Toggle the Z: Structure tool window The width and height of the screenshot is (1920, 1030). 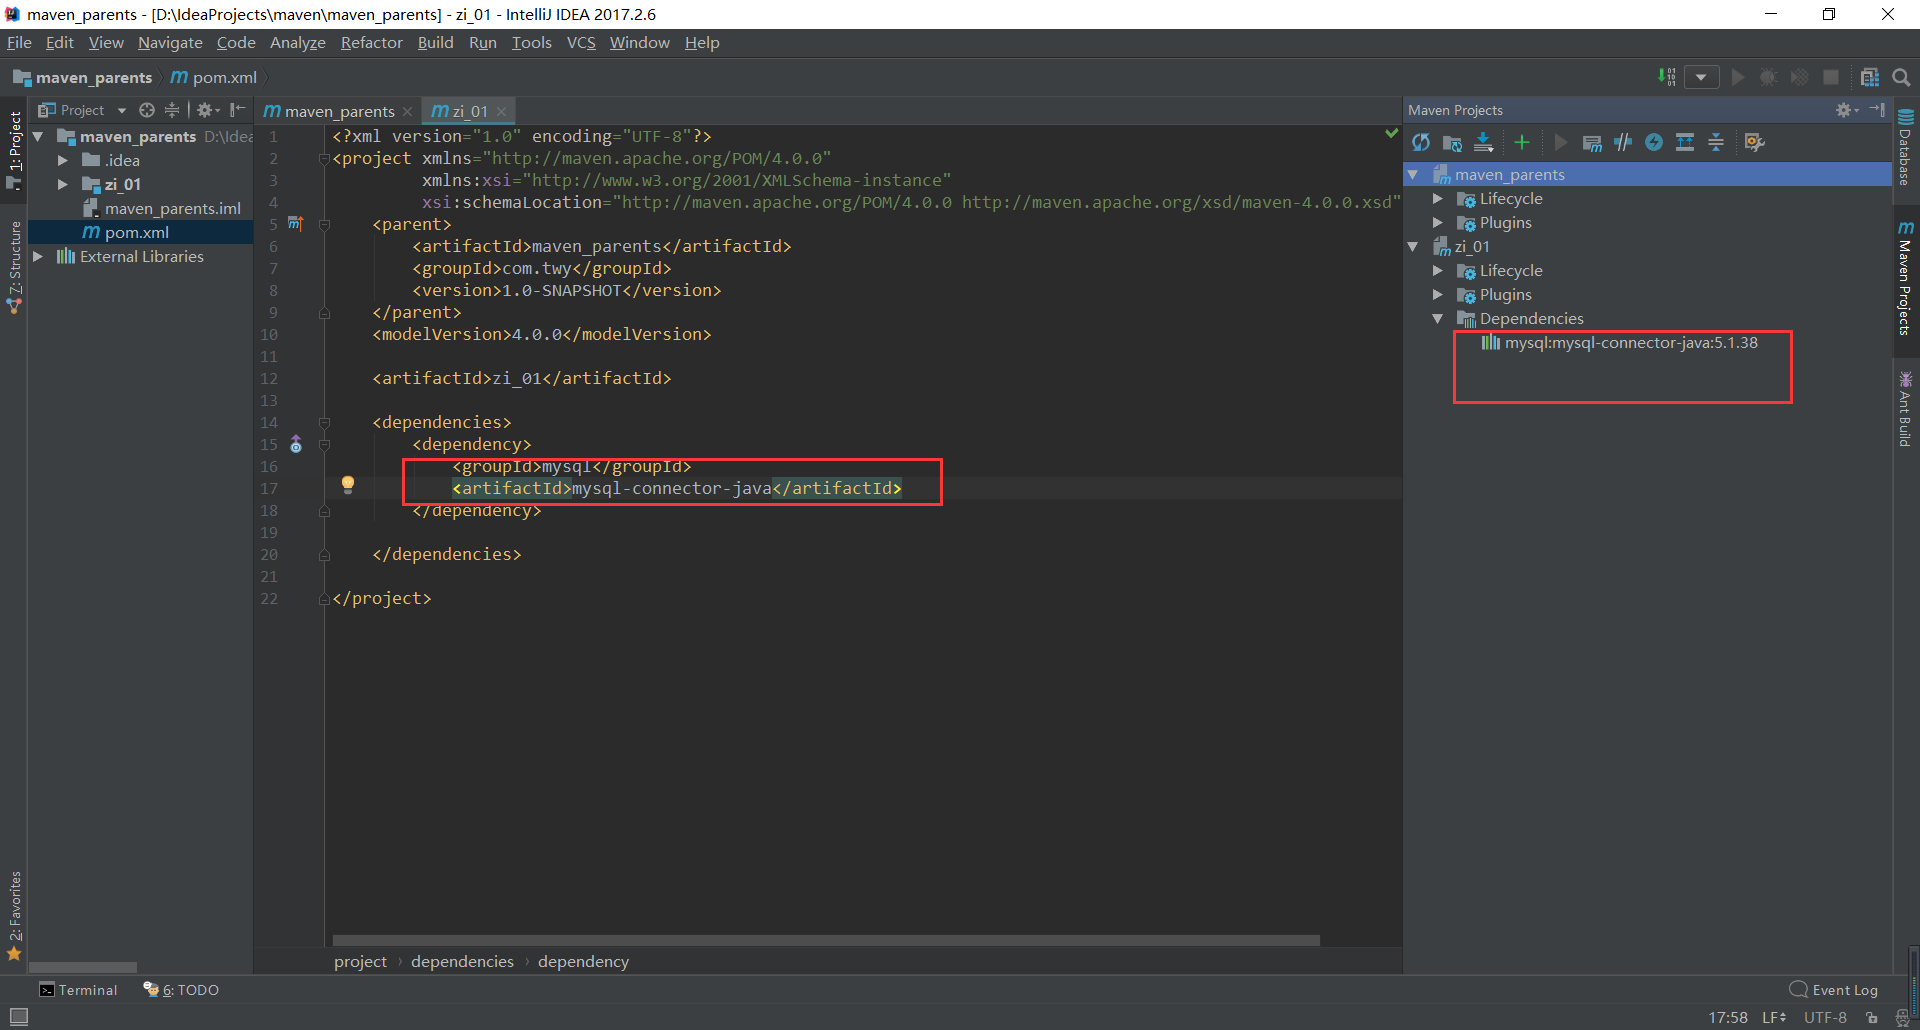[x=14, y=266]
